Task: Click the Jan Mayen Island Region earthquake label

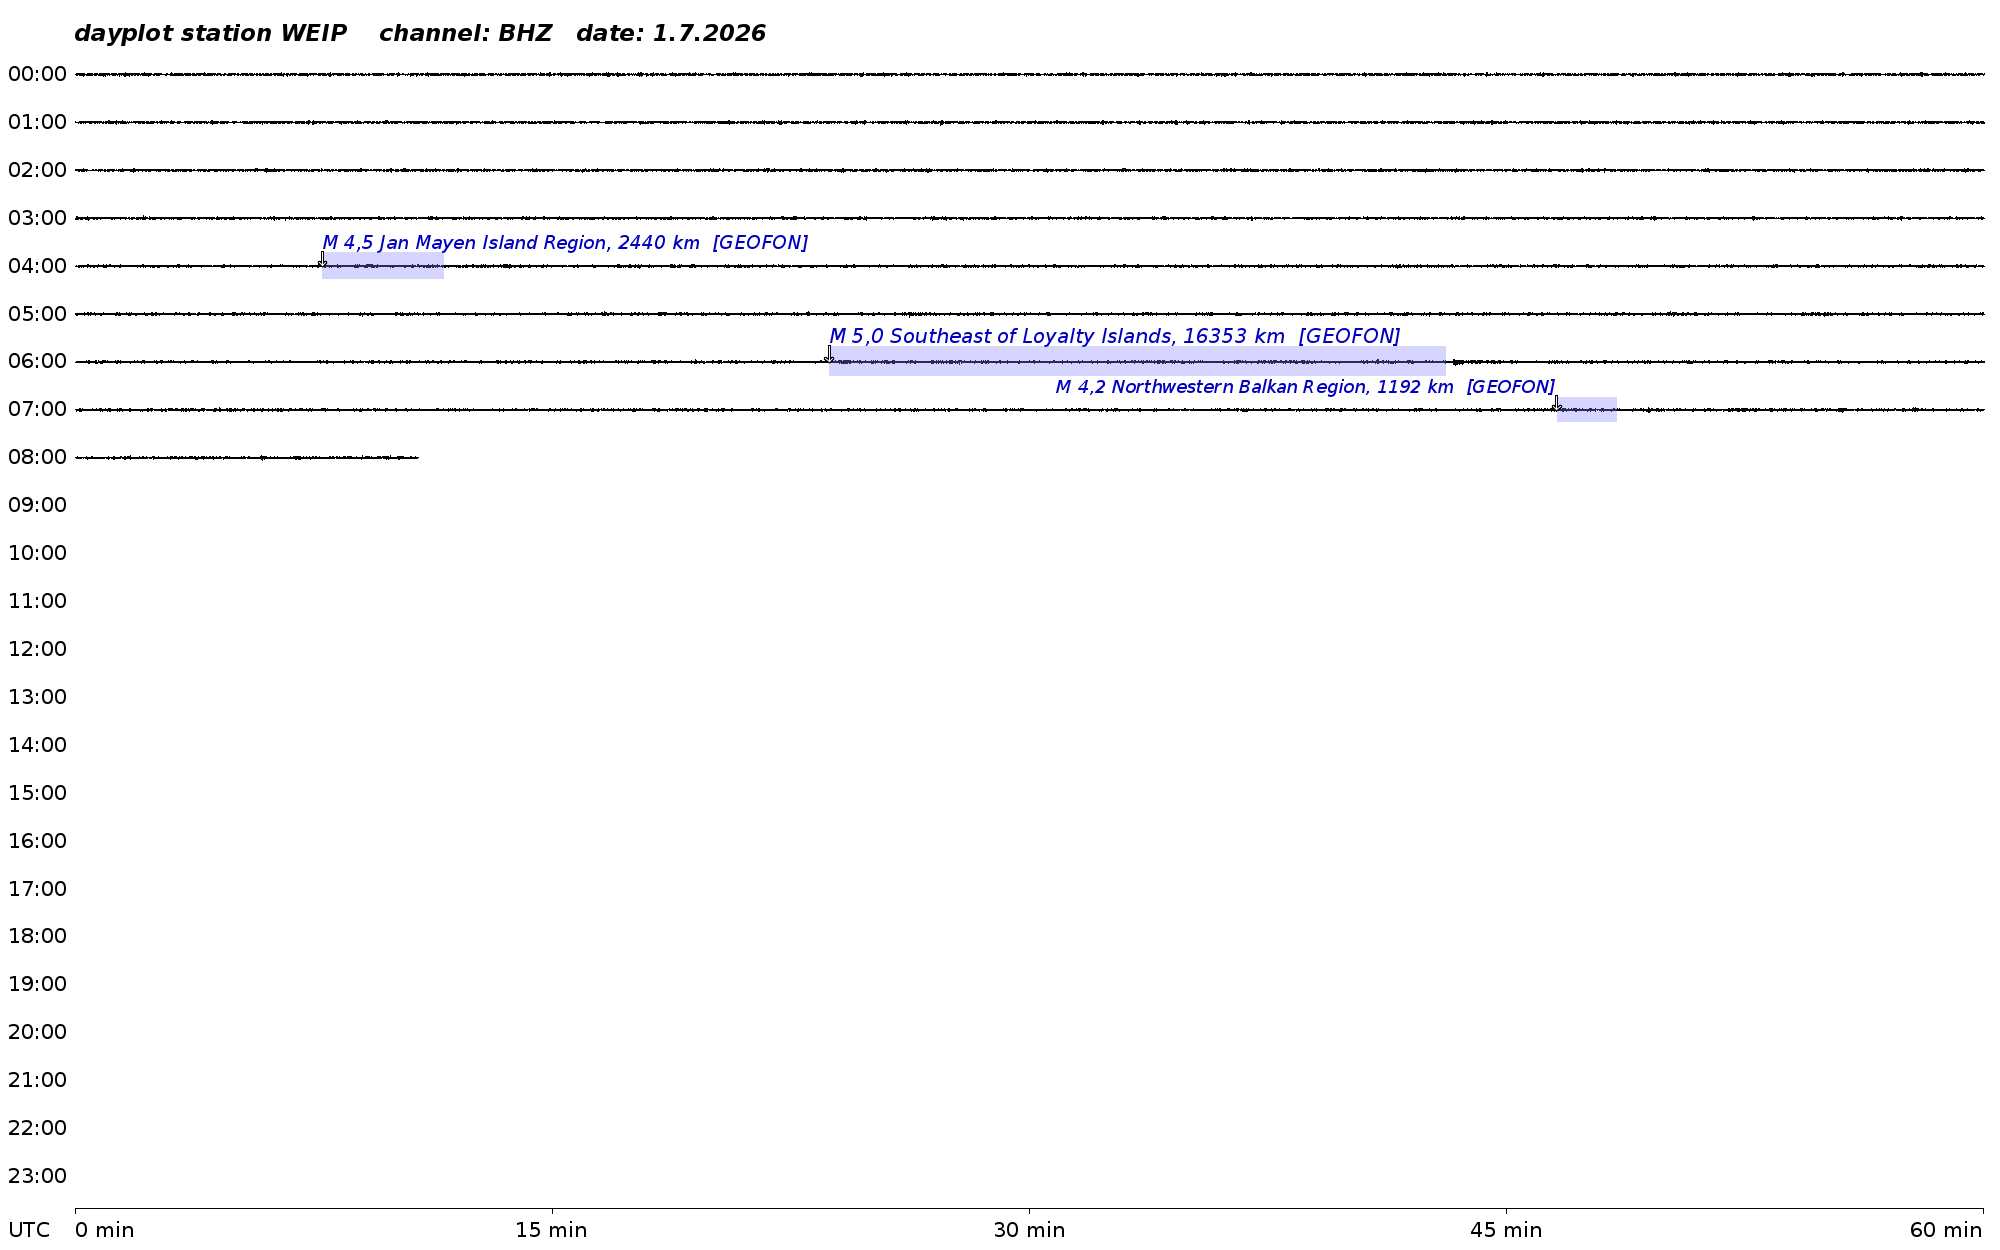Action: point(565,243)
